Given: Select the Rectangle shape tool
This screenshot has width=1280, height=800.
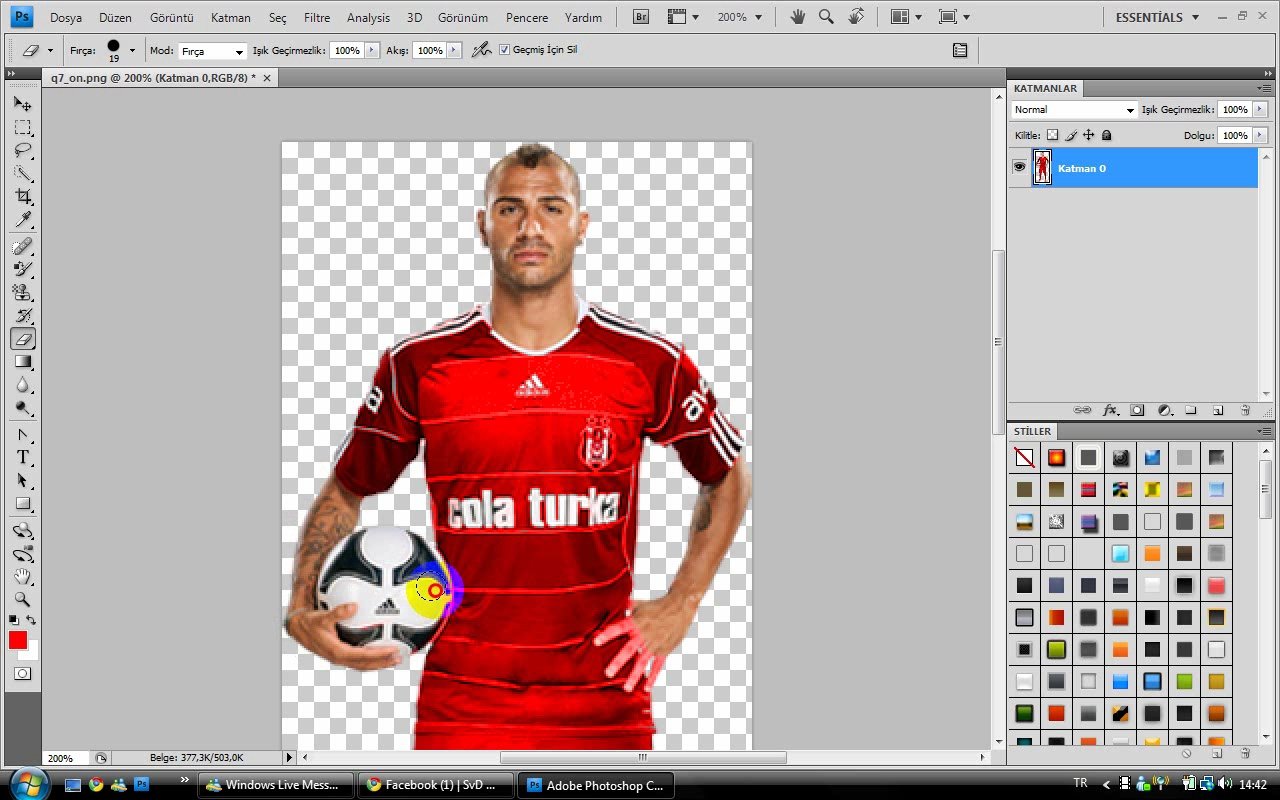Looking at the screenshot, I should click(22, 504).
